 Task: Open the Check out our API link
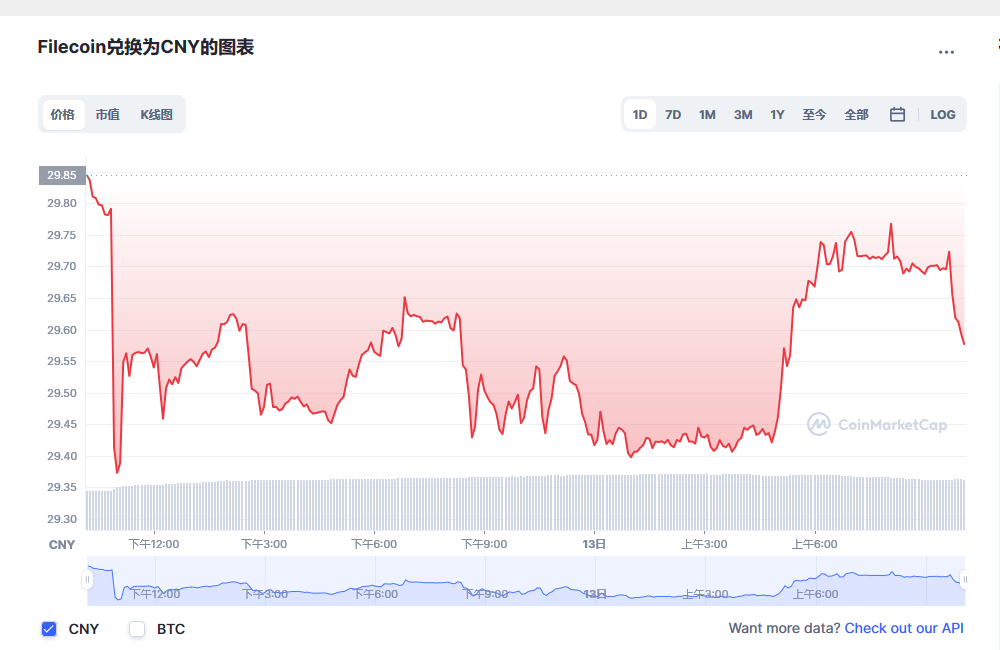pos(904,628)
